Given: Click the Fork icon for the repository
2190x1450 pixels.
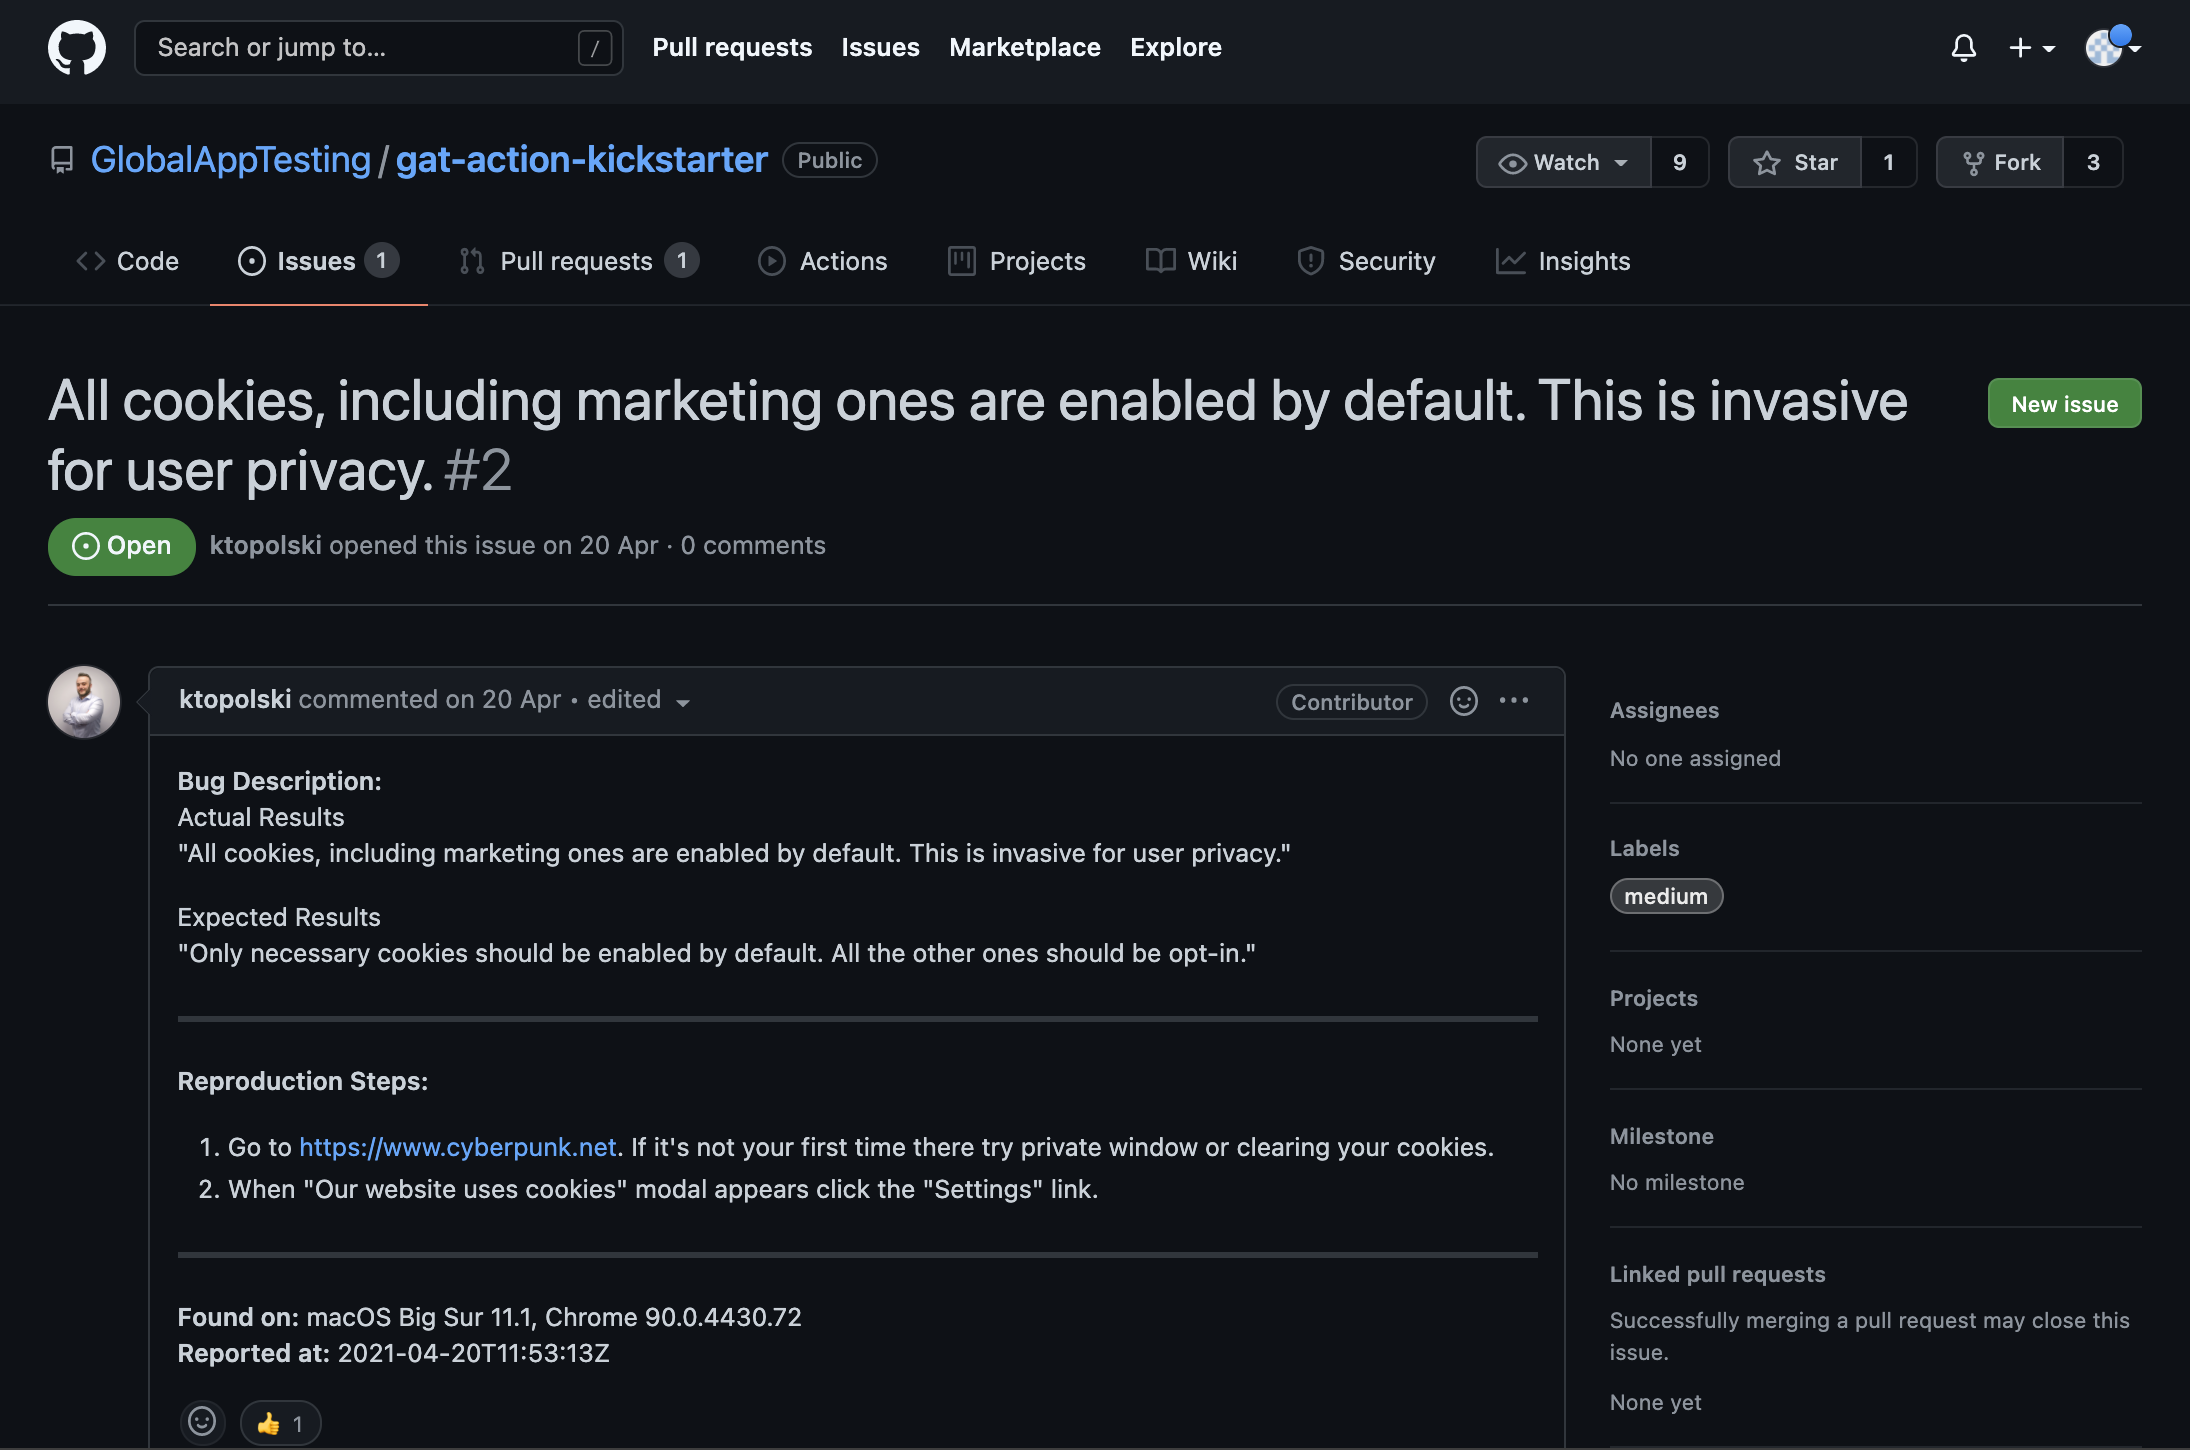Looking at the screenshot, I should (x=1975, y=162).
